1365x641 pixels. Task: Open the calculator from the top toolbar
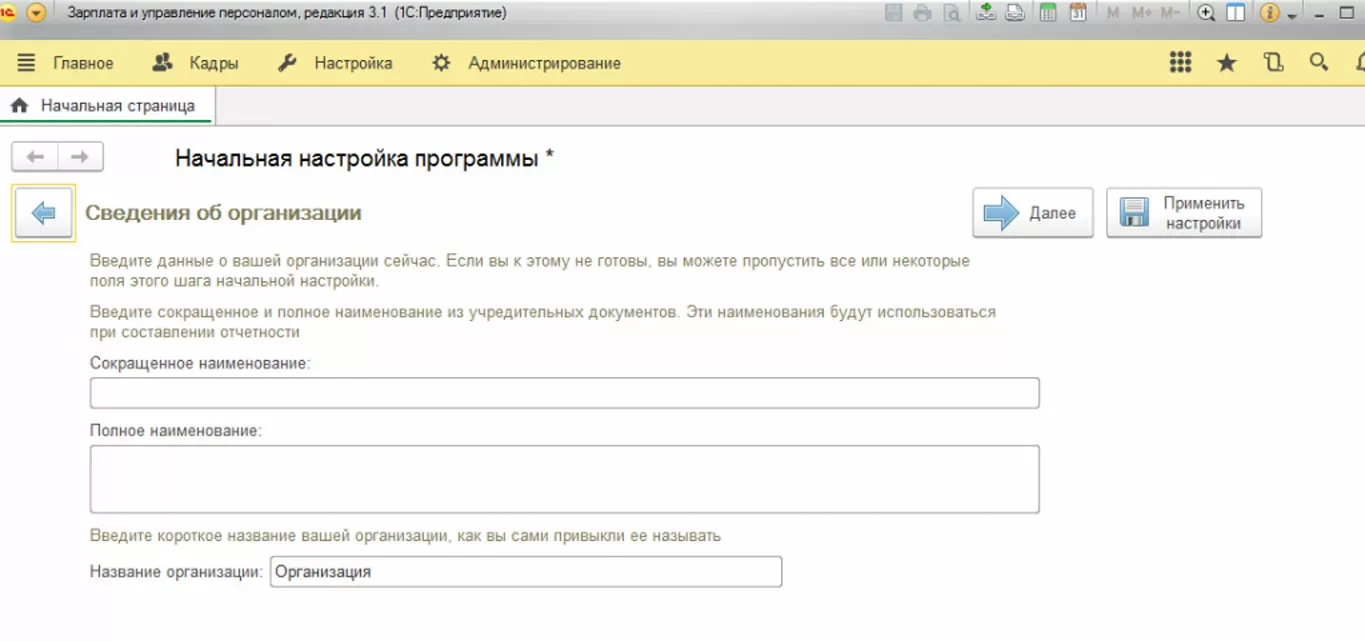(x=1048, y=13)
